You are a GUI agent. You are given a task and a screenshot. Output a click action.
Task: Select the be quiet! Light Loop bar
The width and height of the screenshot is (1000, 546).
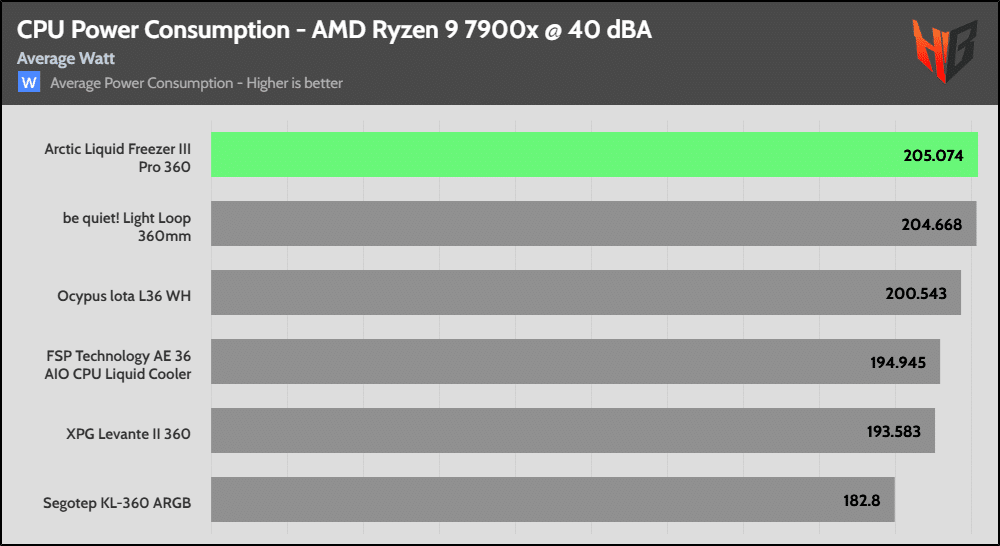coord(593,224)
